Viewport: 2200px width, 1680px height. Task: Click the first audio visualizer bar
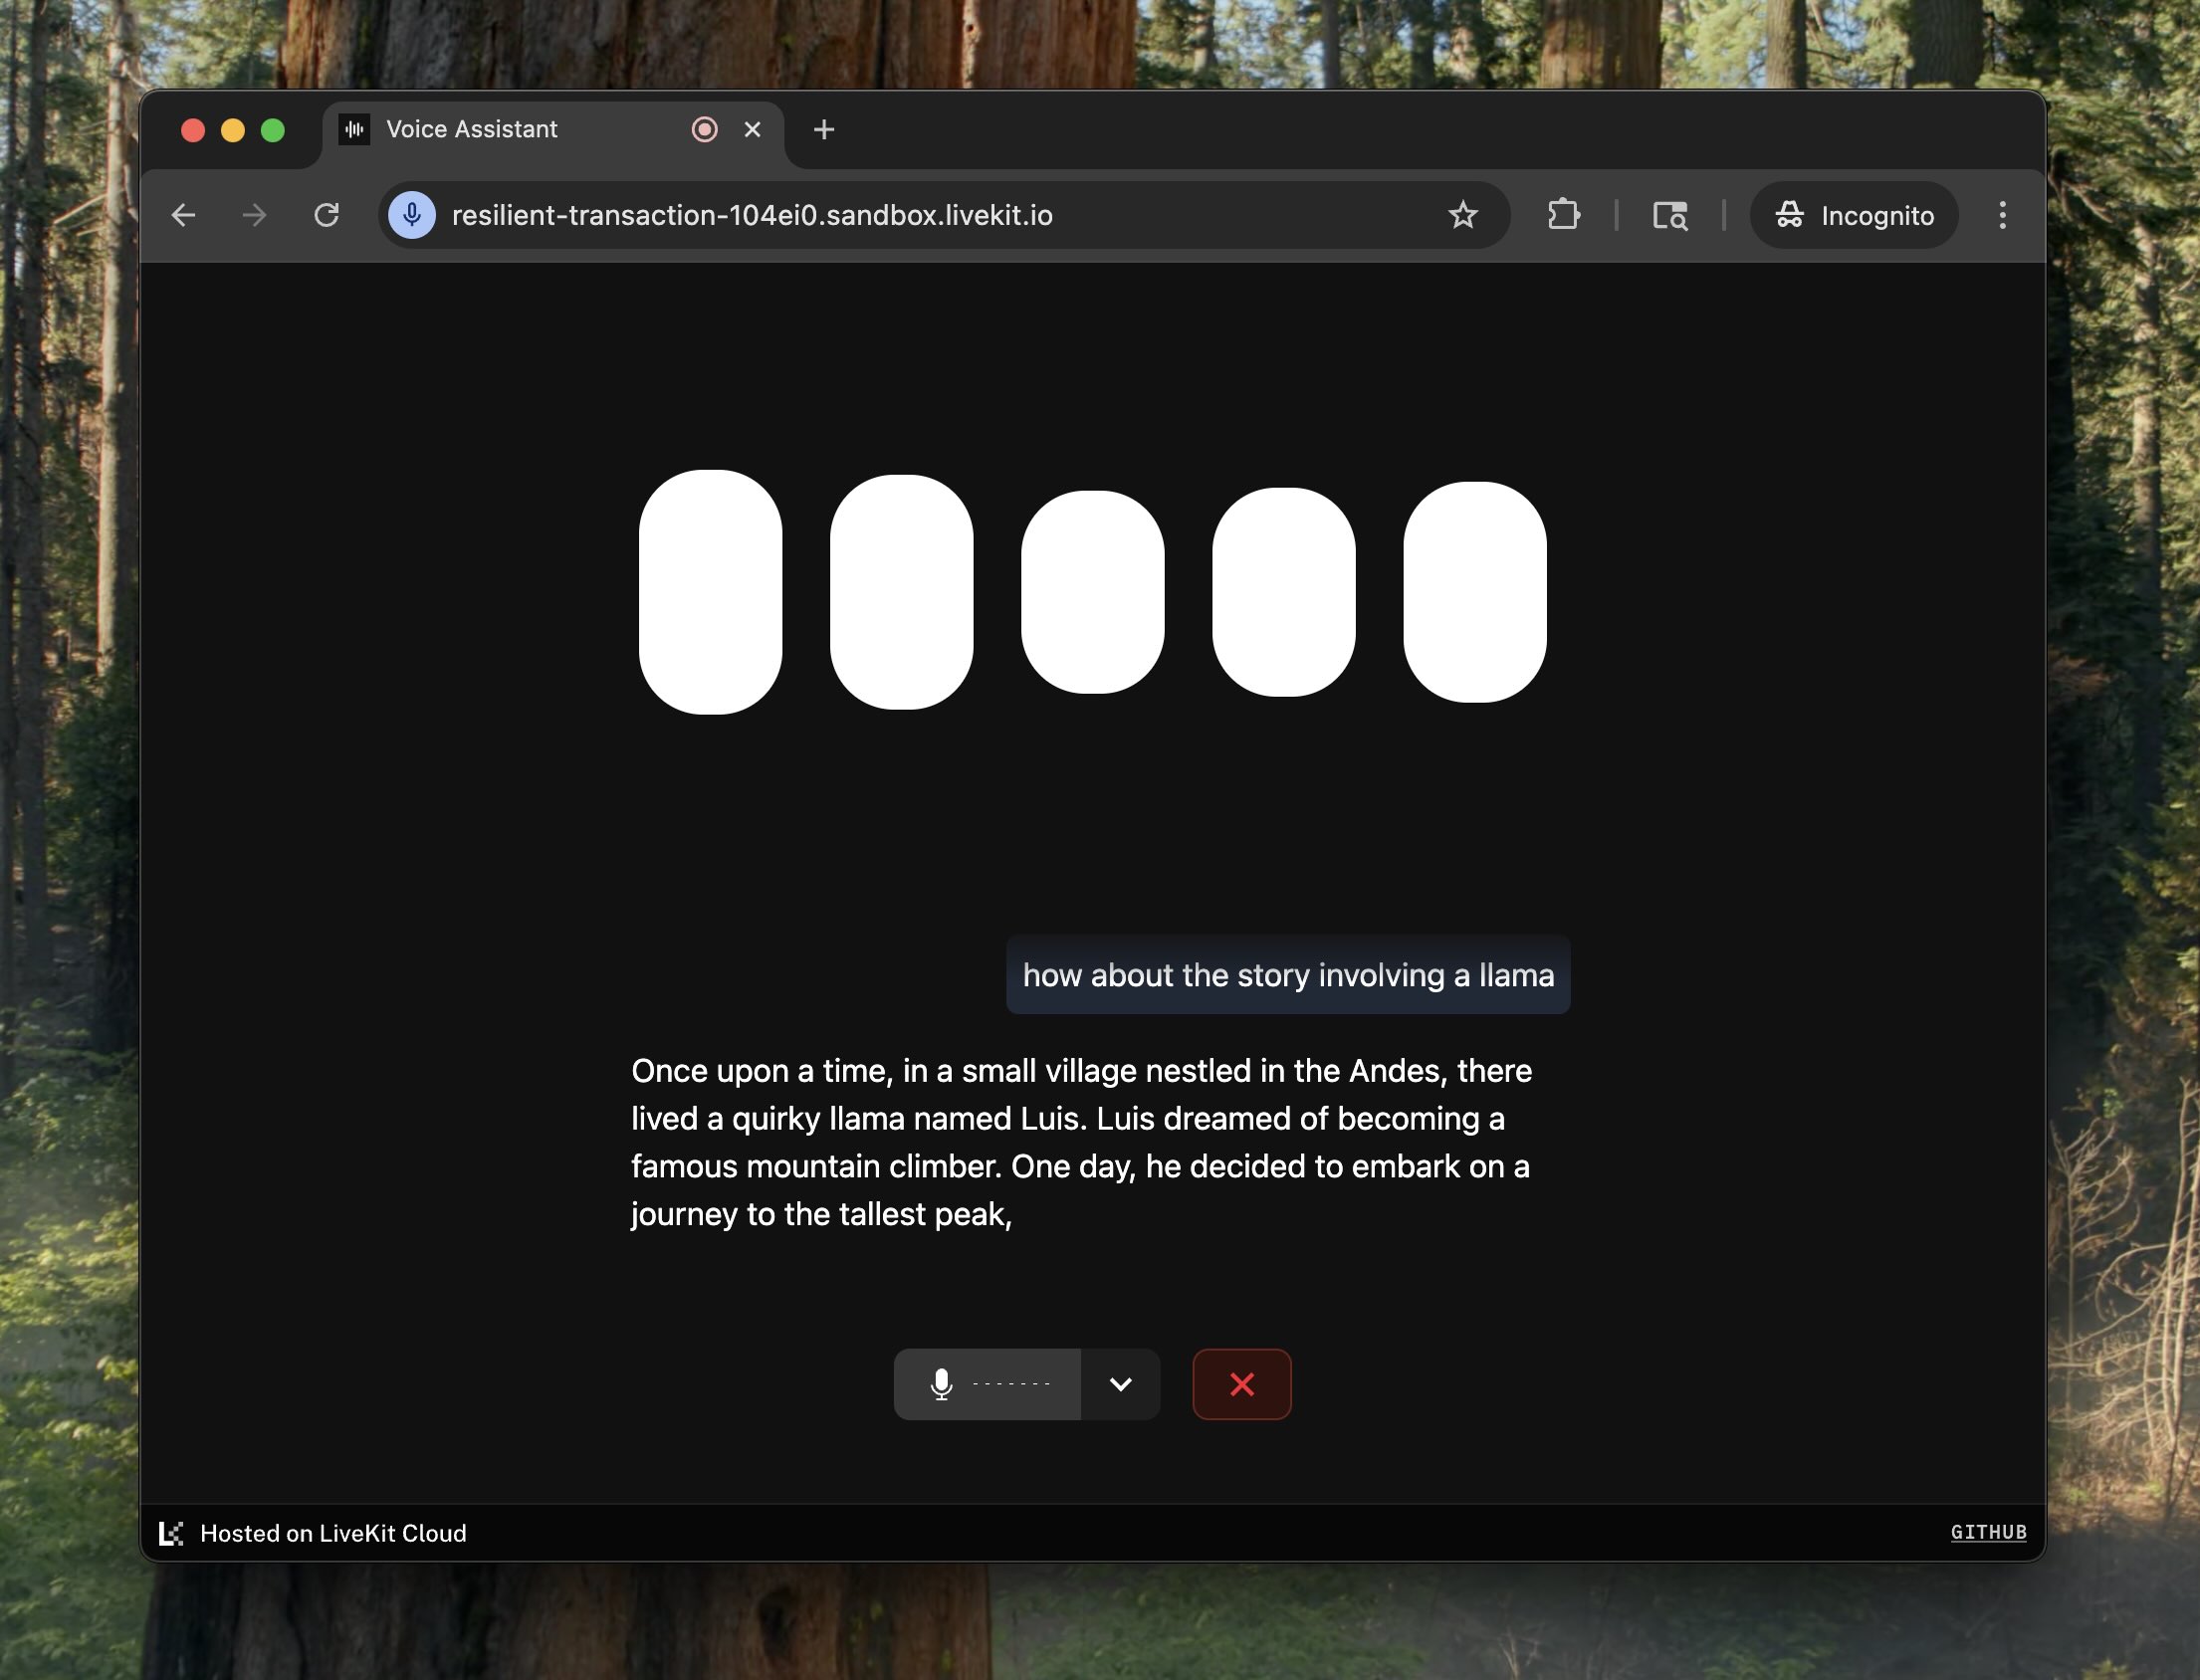[710, 592]
